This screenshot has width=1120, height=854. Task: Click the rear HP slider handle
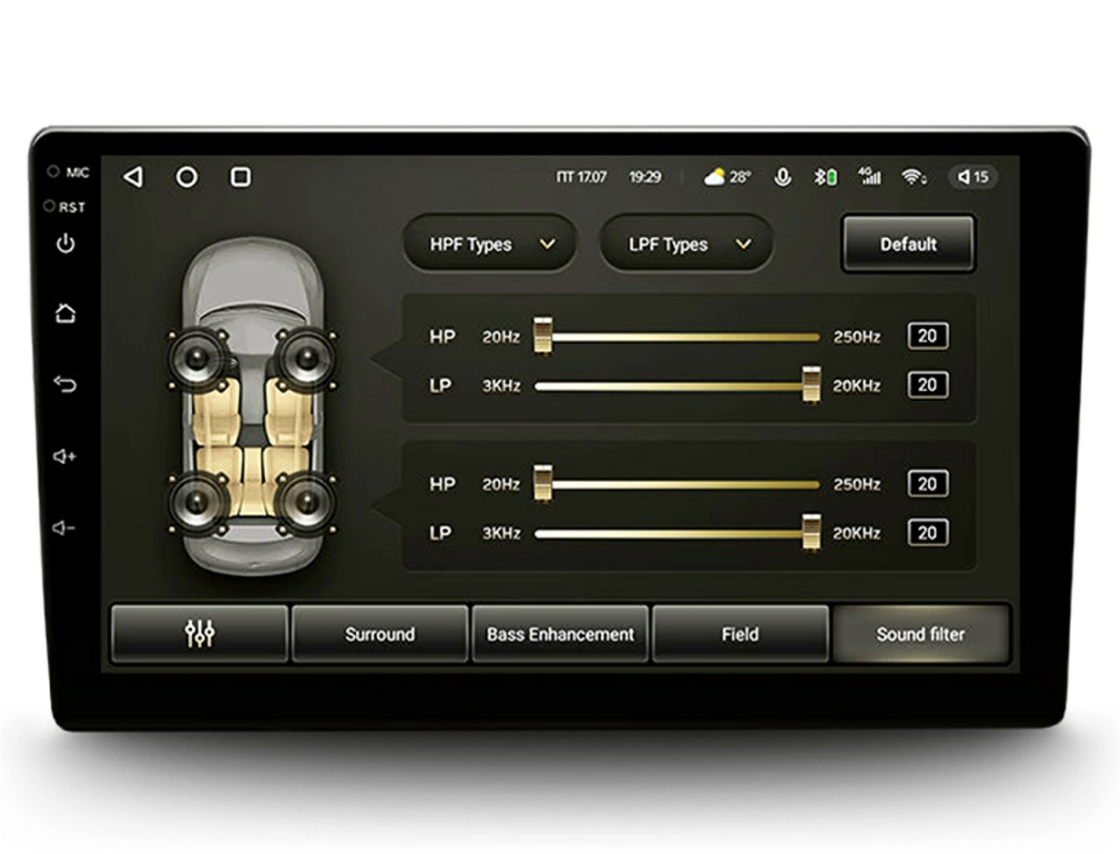[x=543, y=483]
